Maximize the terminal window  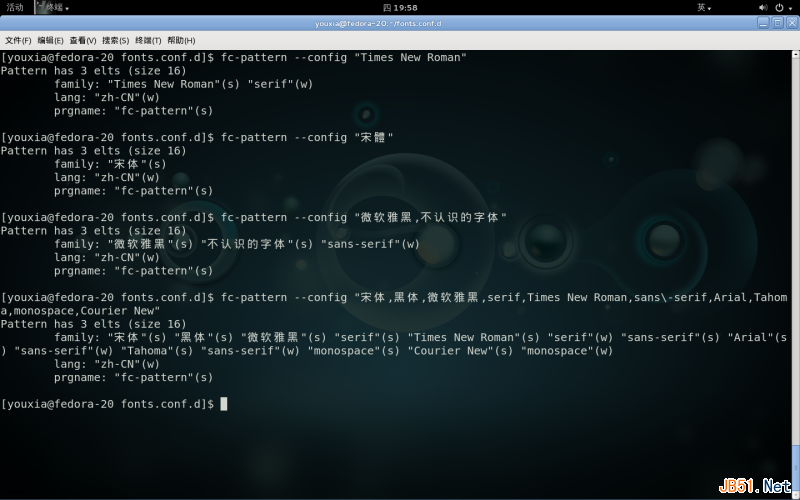click(778, 23)
